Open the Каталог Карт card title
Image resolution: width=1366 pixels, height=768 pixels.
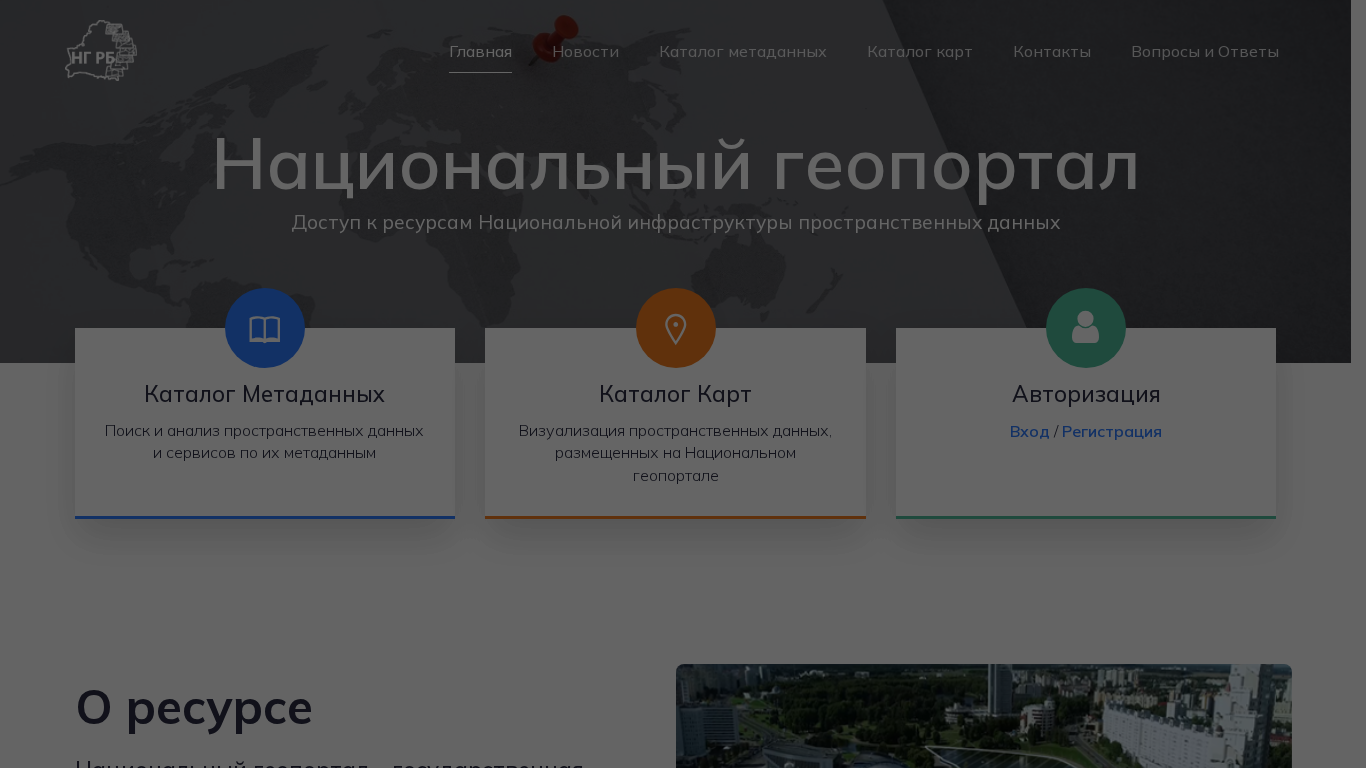coord(676,394)
